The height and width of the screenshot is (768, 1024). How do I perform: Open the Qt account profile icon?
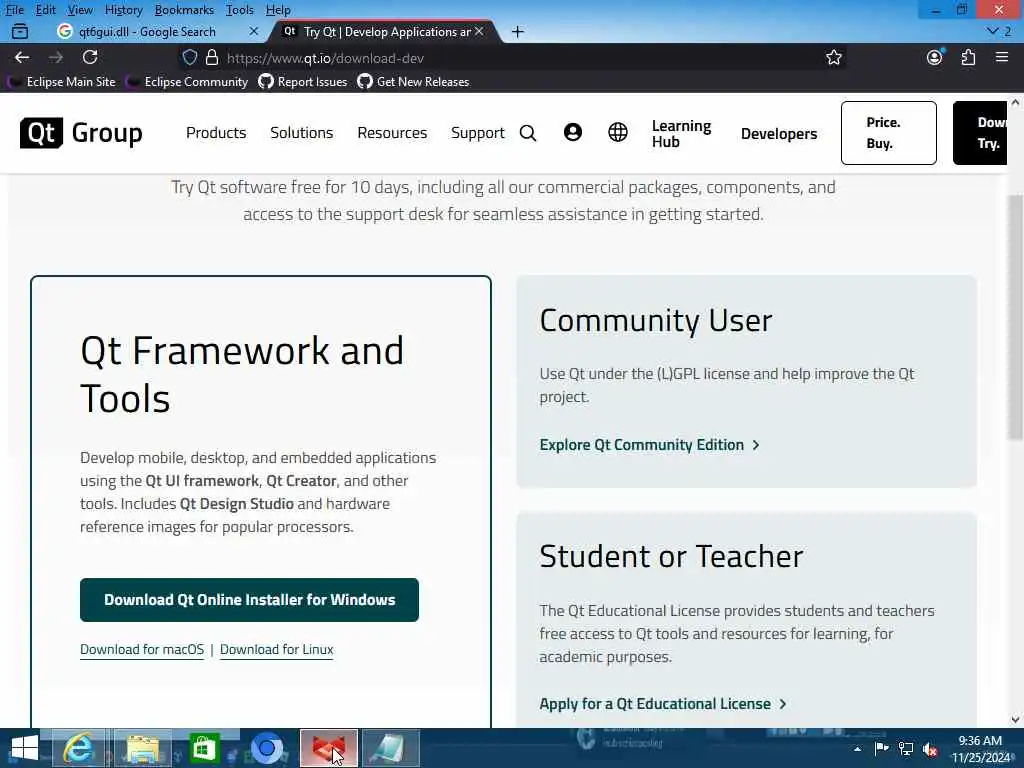click(x=573, y=133)
